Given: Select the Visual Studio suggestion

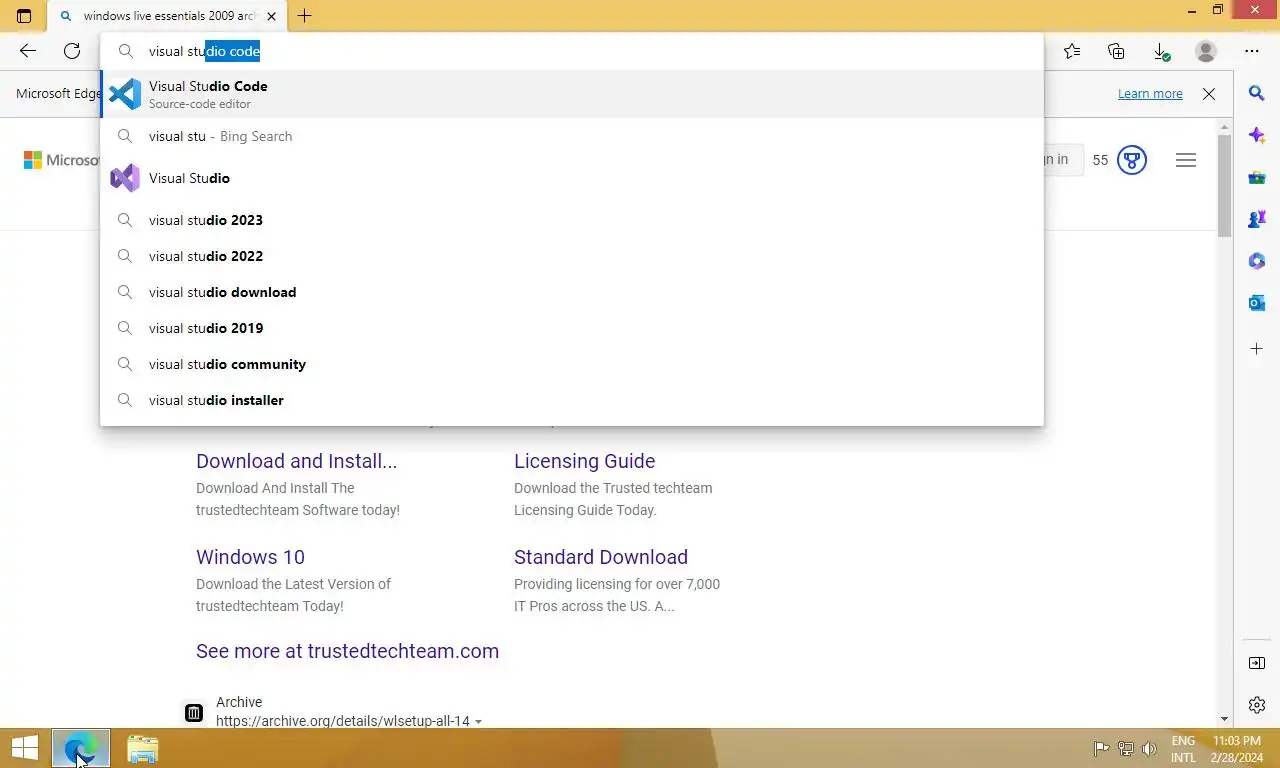Looking at the screenshot, I should [x=572, y=178].
